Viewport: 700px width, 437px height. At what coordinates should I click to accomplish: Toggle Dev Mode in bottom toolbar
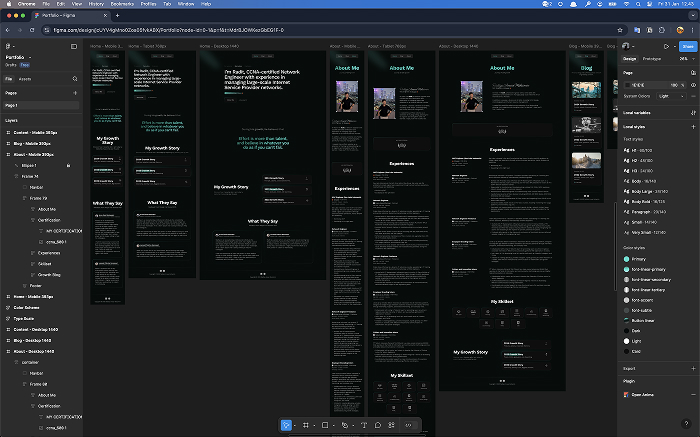click(x=408, y=425)
